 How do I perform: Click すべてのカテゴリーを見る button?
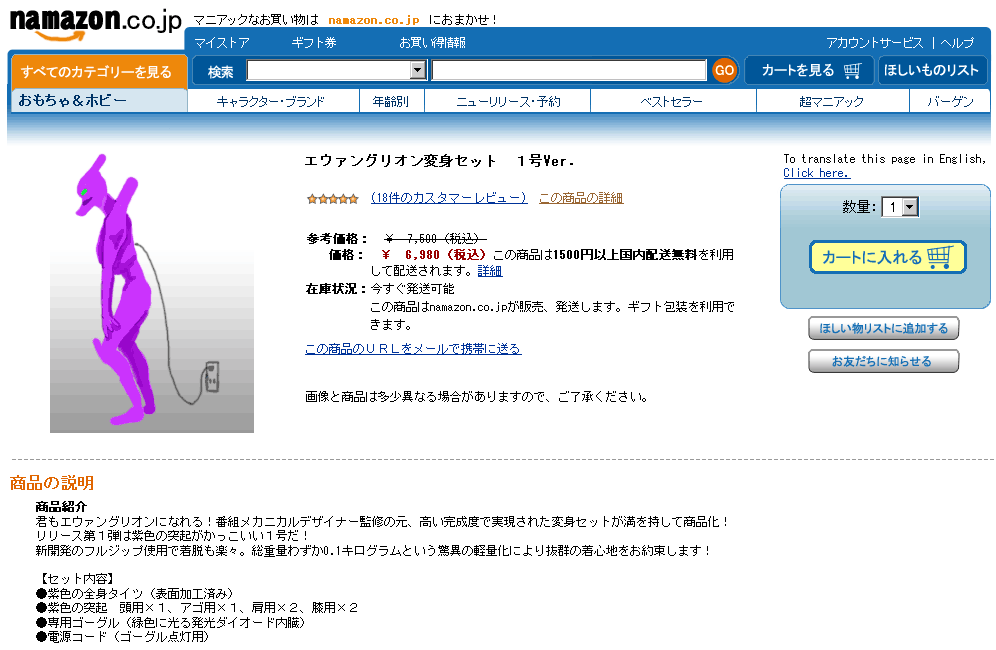pos(98,72)
